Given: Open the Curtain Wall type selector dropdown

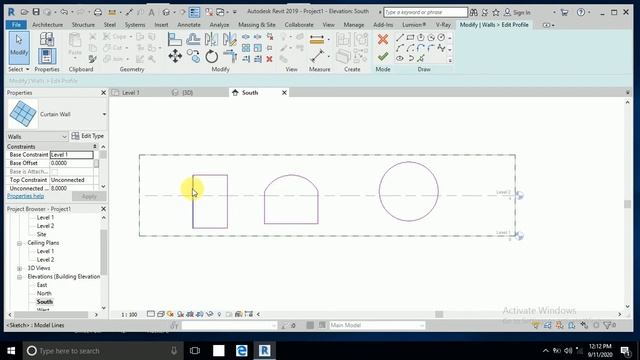Looking at the screenshot, I should 104,114.
